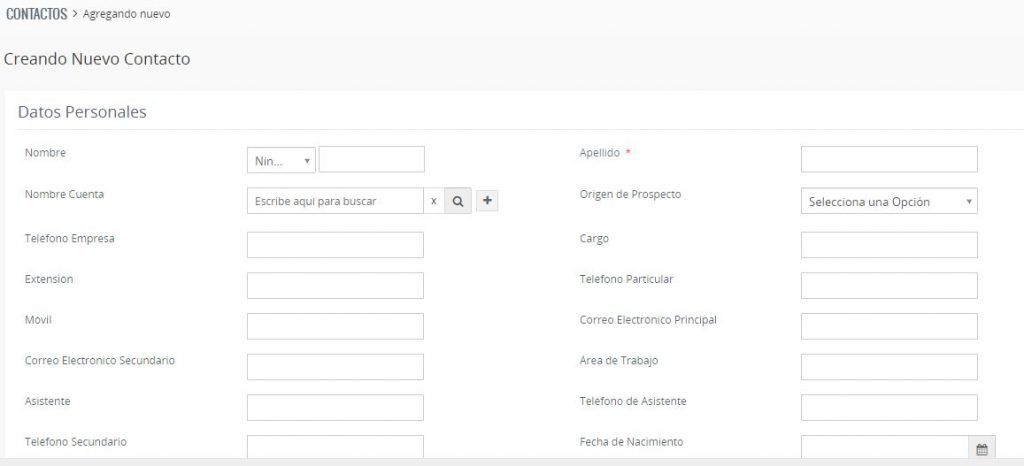1024x466 pixels.
Task: Clear the Nombre Cuenta search with the x
Action: [x=433, y=201]
